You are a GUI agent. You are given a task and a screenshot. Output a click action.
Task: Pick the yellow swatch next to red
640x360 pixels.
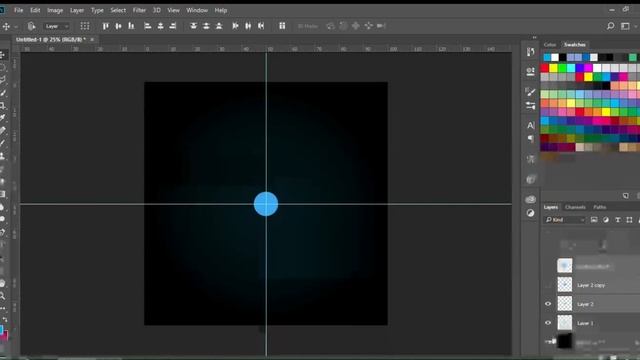553,68
